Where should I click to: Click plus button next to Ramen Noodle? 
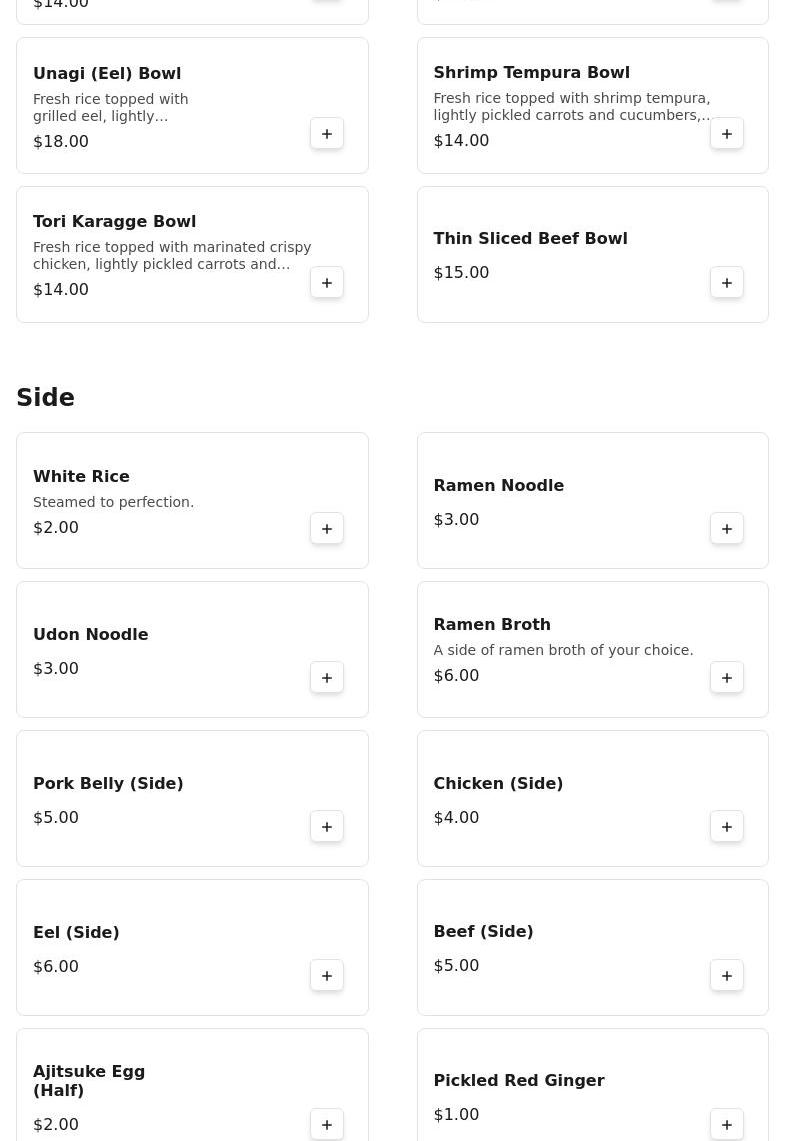727,529
